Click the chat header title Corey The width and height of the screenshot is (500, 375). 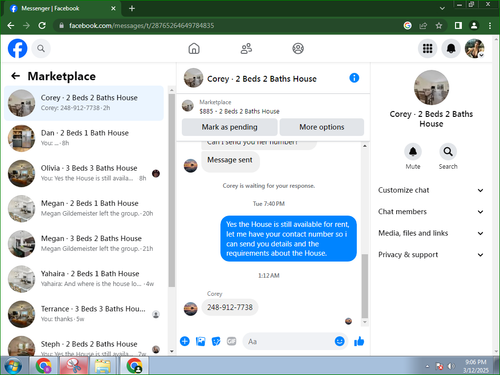261,79
